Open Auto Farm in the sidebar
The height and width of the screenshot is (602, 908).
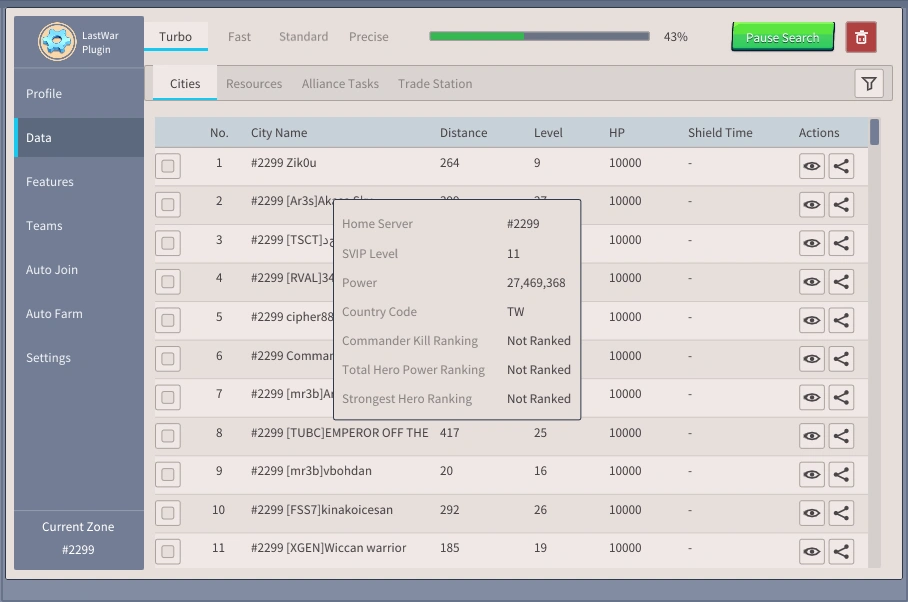[79, 314]
